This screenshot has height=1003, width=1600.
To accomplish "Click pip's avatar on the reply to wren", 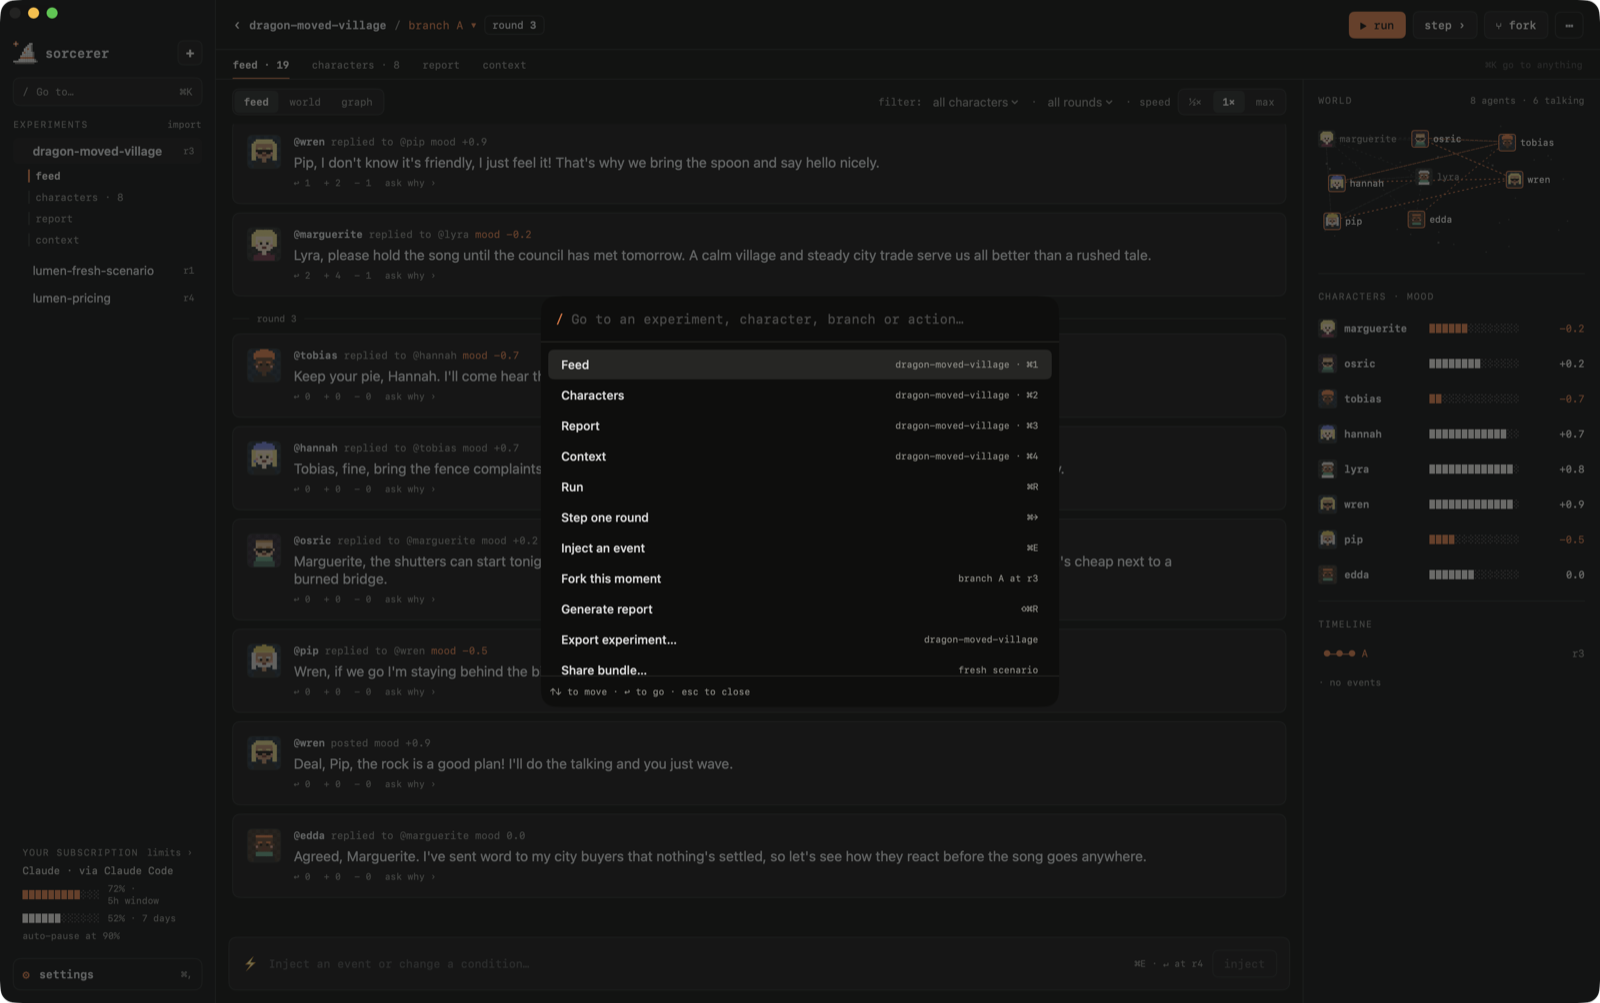I will tap(264, 660).
